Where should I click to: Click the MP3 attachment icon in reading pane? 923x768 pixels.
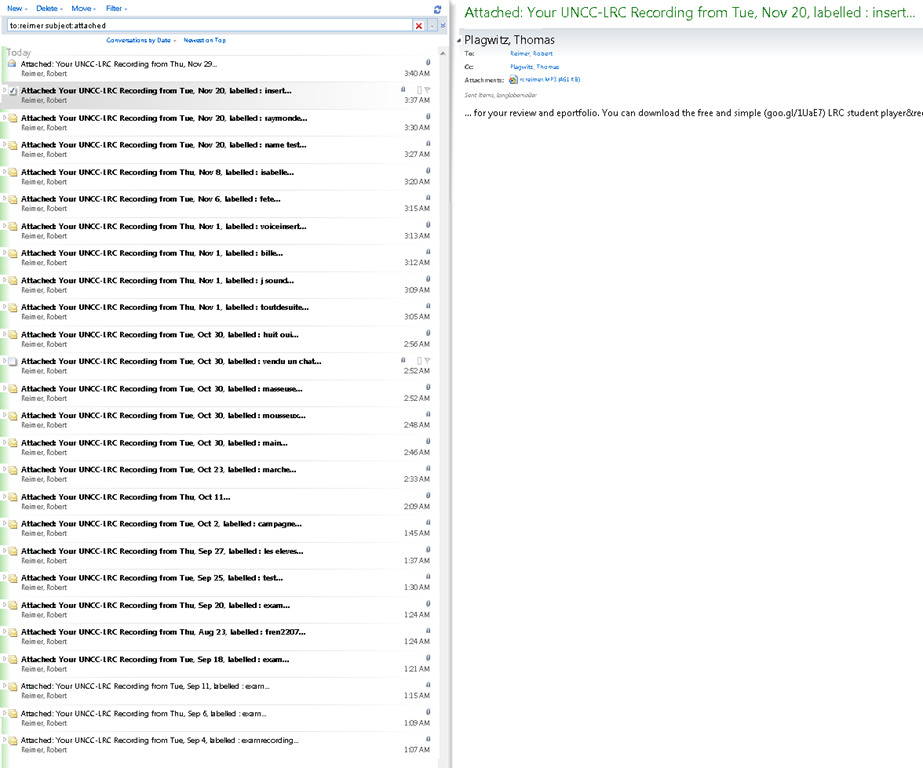click(x=513, y=79)
